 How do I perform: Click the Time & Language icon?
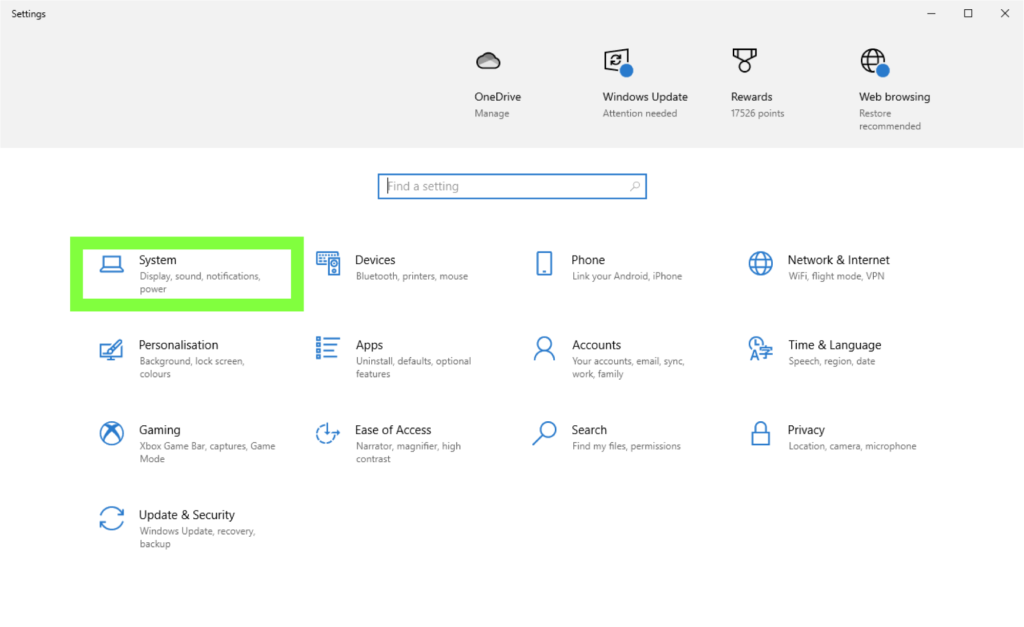coord(760,348)
